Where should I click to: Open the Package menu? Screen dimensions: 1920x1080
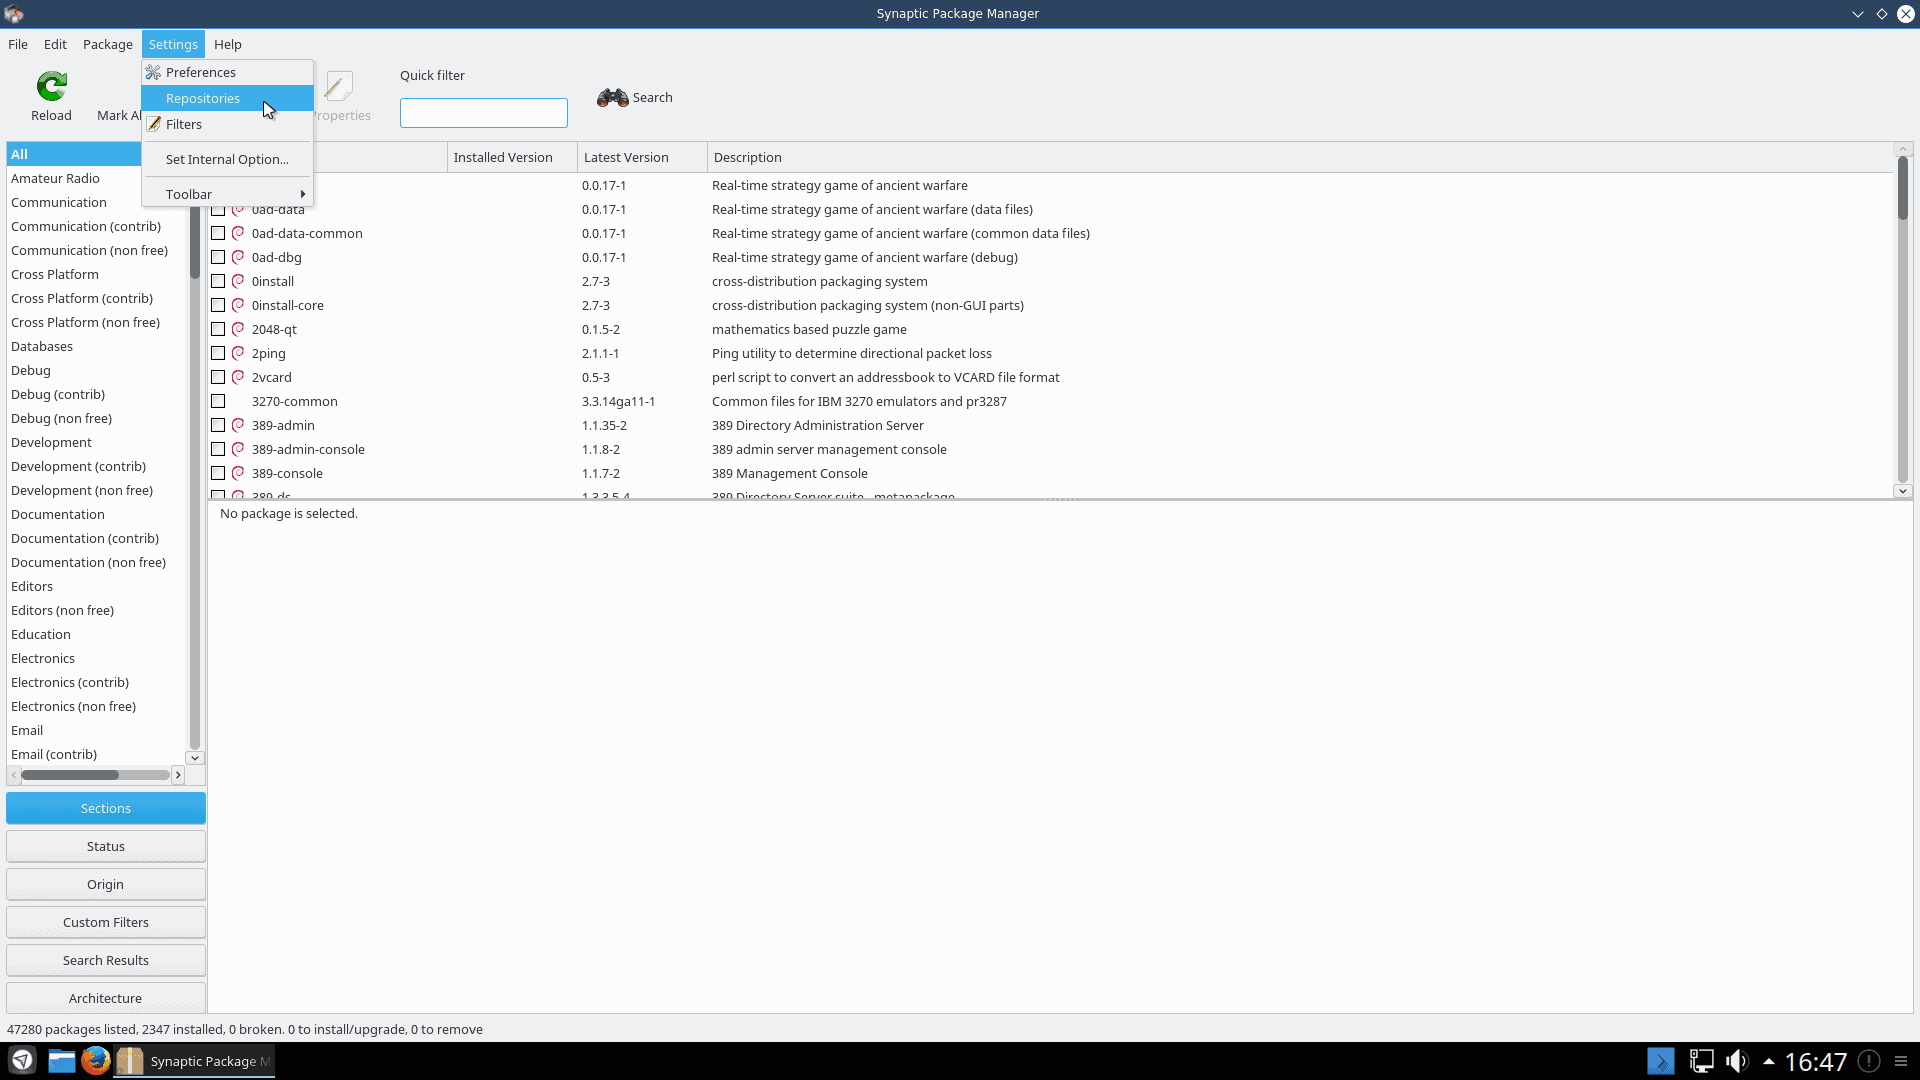(x=108, y=44)
